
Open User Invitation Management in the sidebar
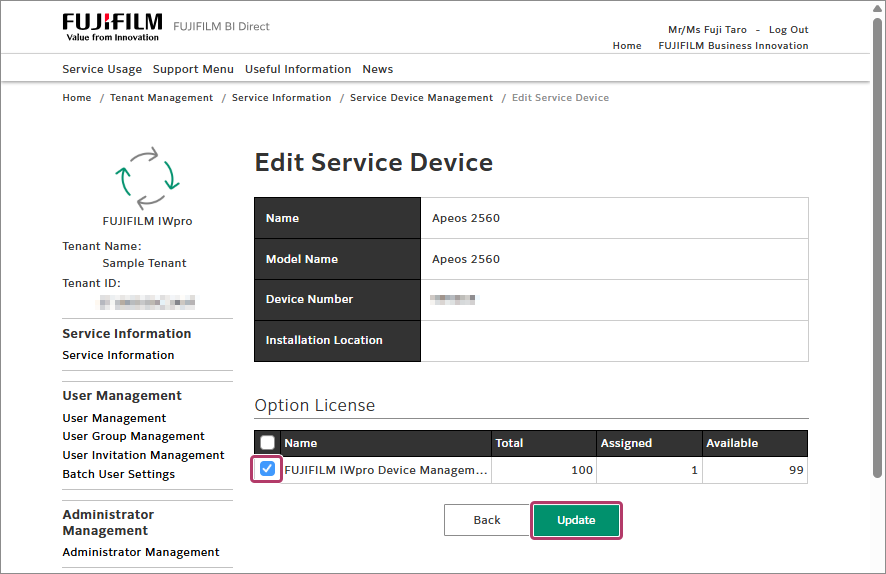pyautogui.click(x=143, y=455)
